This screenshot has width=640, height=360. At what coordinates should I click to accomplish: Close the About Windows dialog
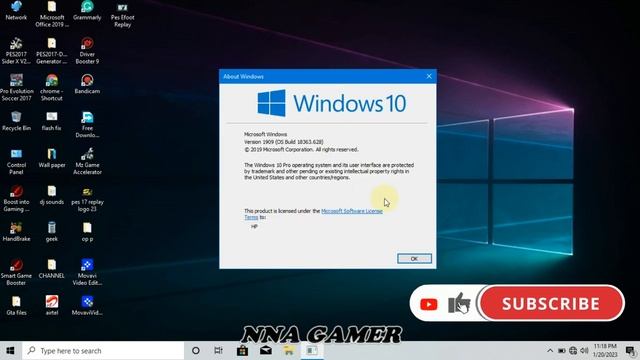(x=429, y=76)
